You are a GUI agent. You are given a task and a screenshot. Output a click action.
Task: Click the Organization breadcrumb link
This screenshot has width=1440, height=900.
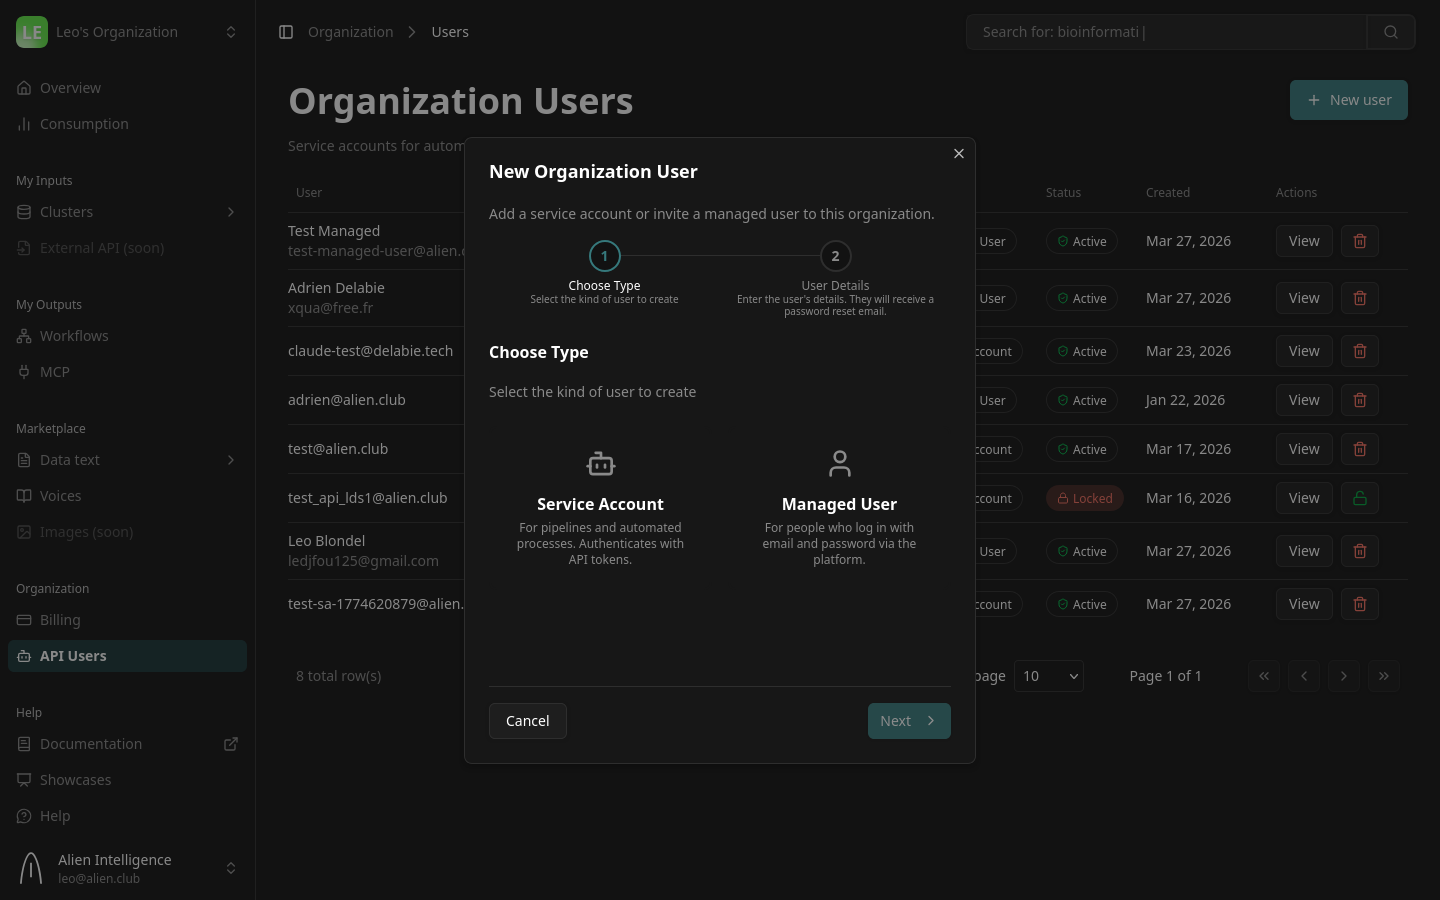point(350,32)
